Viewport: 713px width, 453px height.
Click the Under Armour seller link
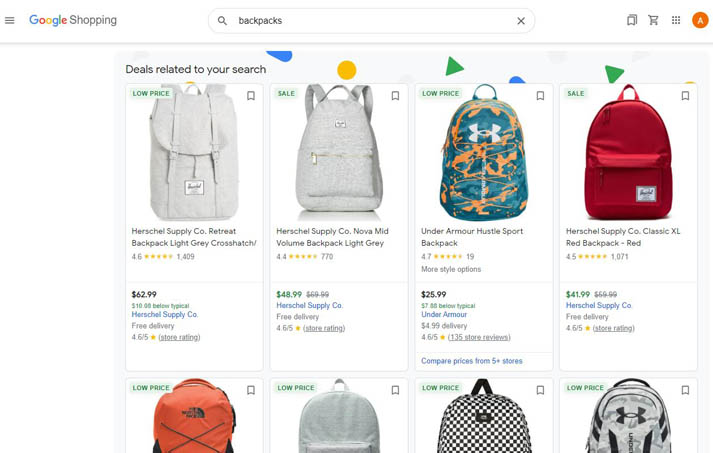point(444,314)
